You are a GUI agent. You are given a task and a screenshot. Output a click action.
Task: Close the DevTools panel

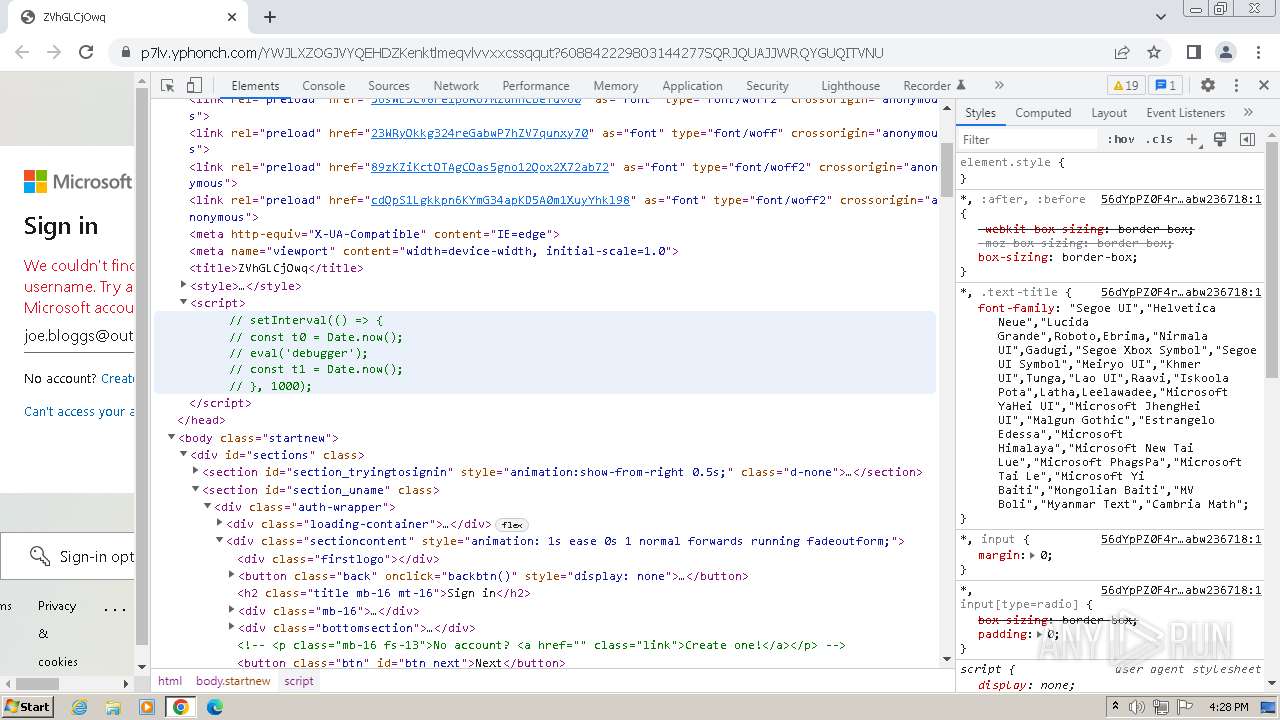pos(1264,86)
